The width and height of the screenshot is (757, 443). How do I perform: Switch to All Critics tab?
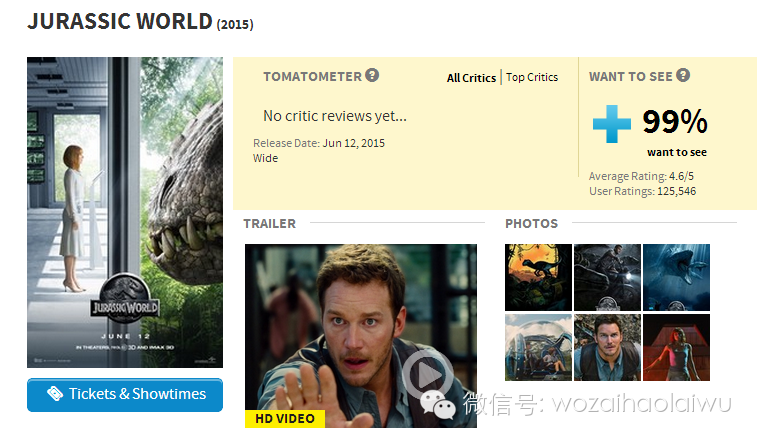(x=471, y=78)
